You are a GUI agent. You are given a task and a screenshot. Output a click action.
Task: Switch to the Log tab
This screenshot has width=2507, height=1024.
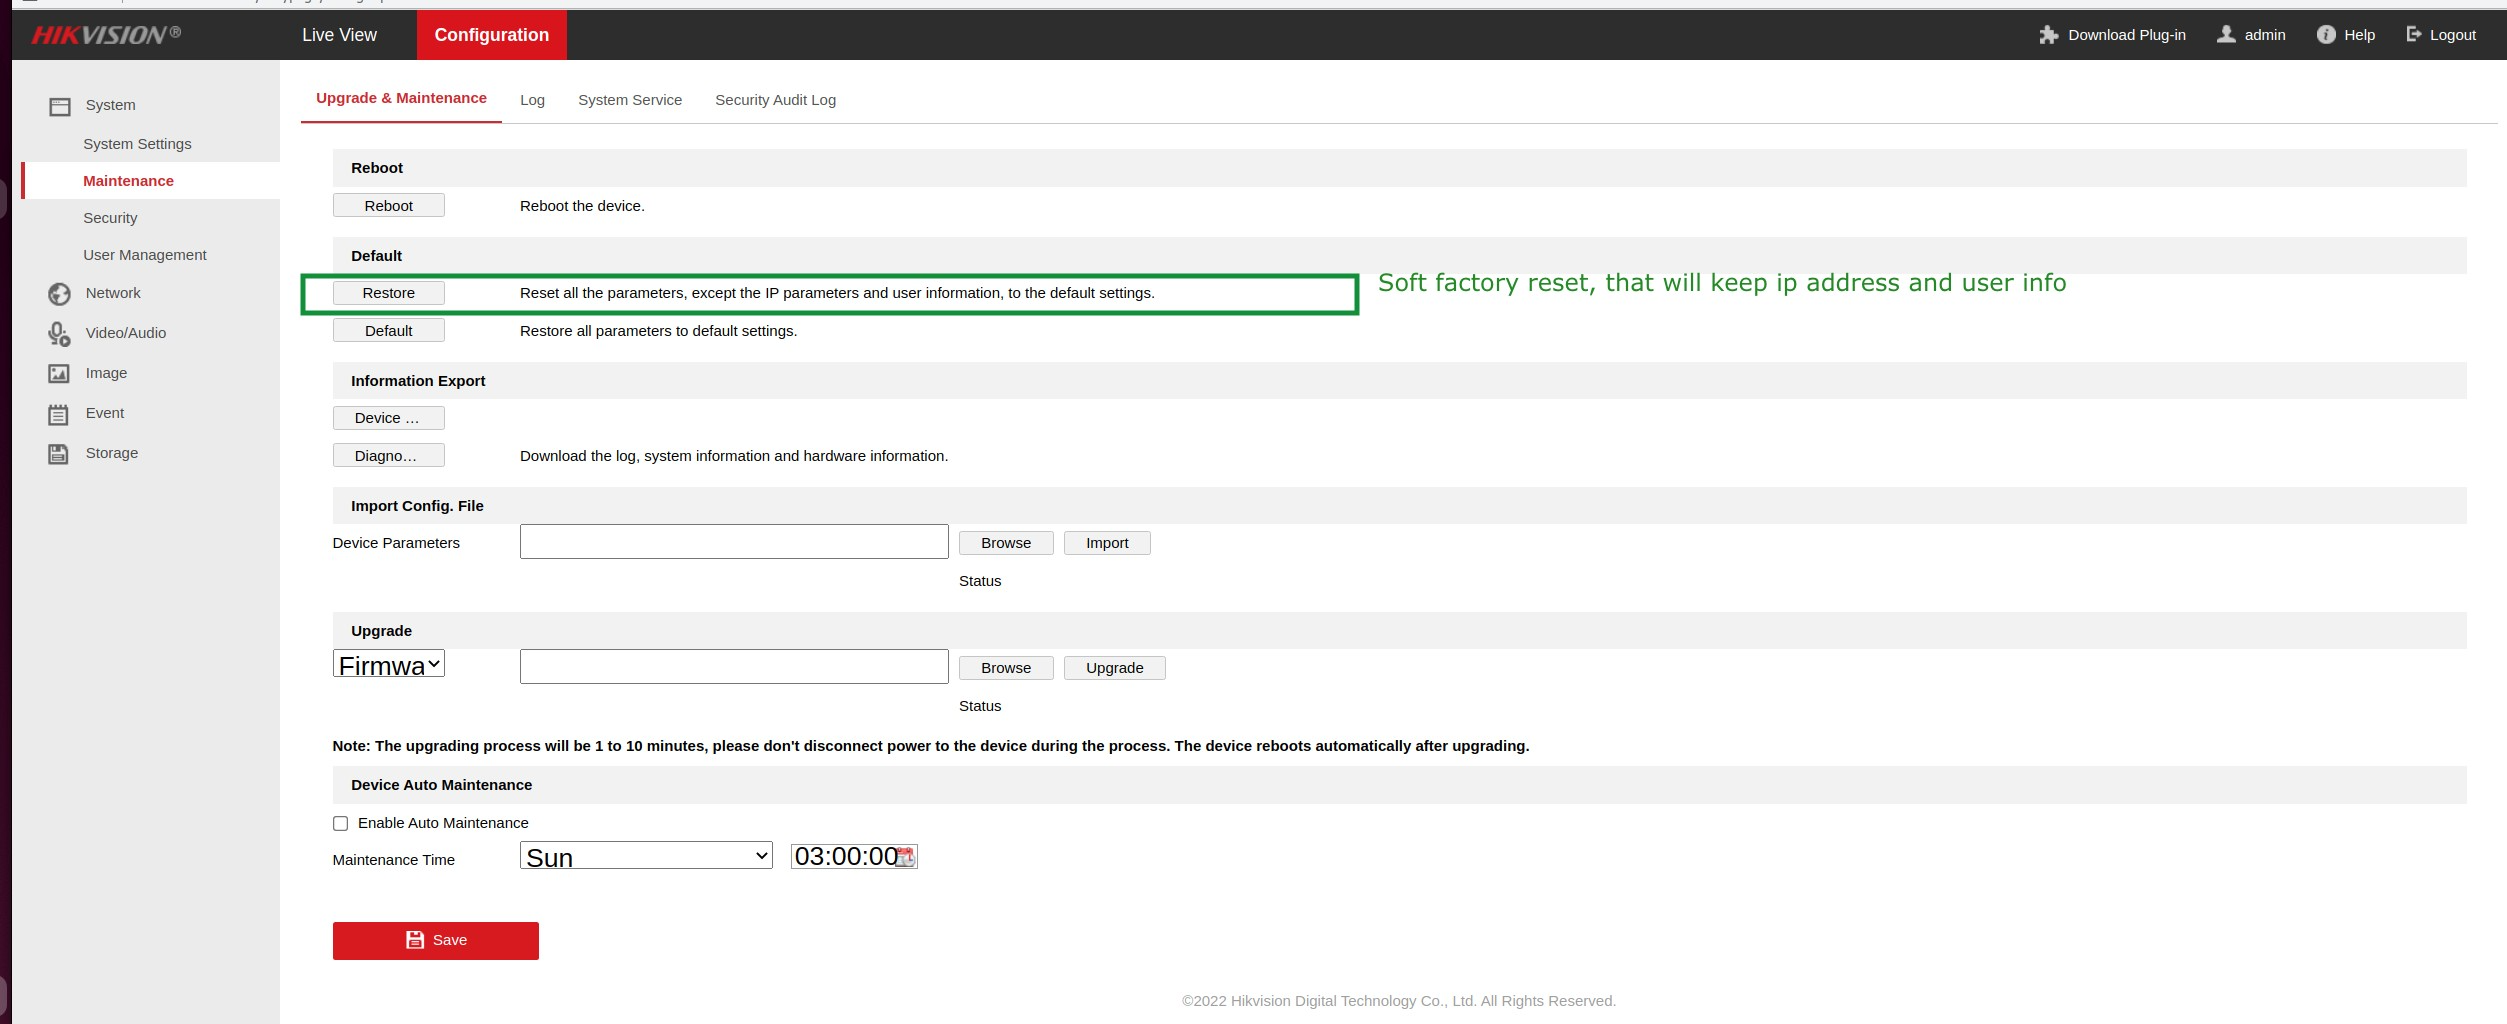tap(532, 100)
